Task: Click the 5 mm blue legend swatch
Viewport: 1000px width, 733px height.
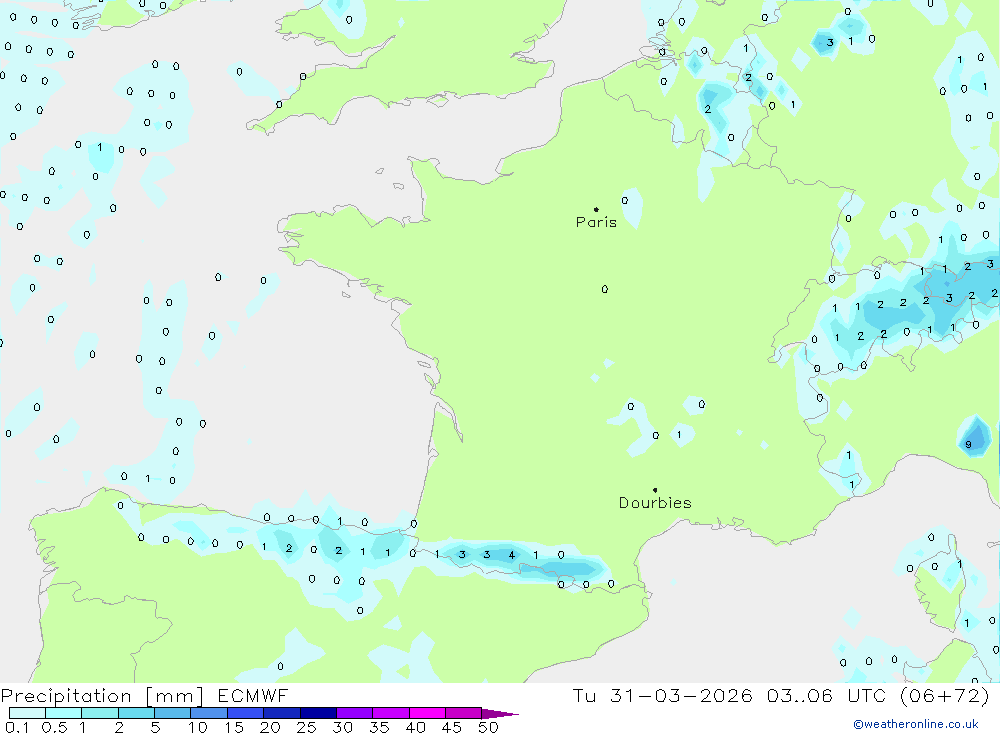Action: point(172,713)
